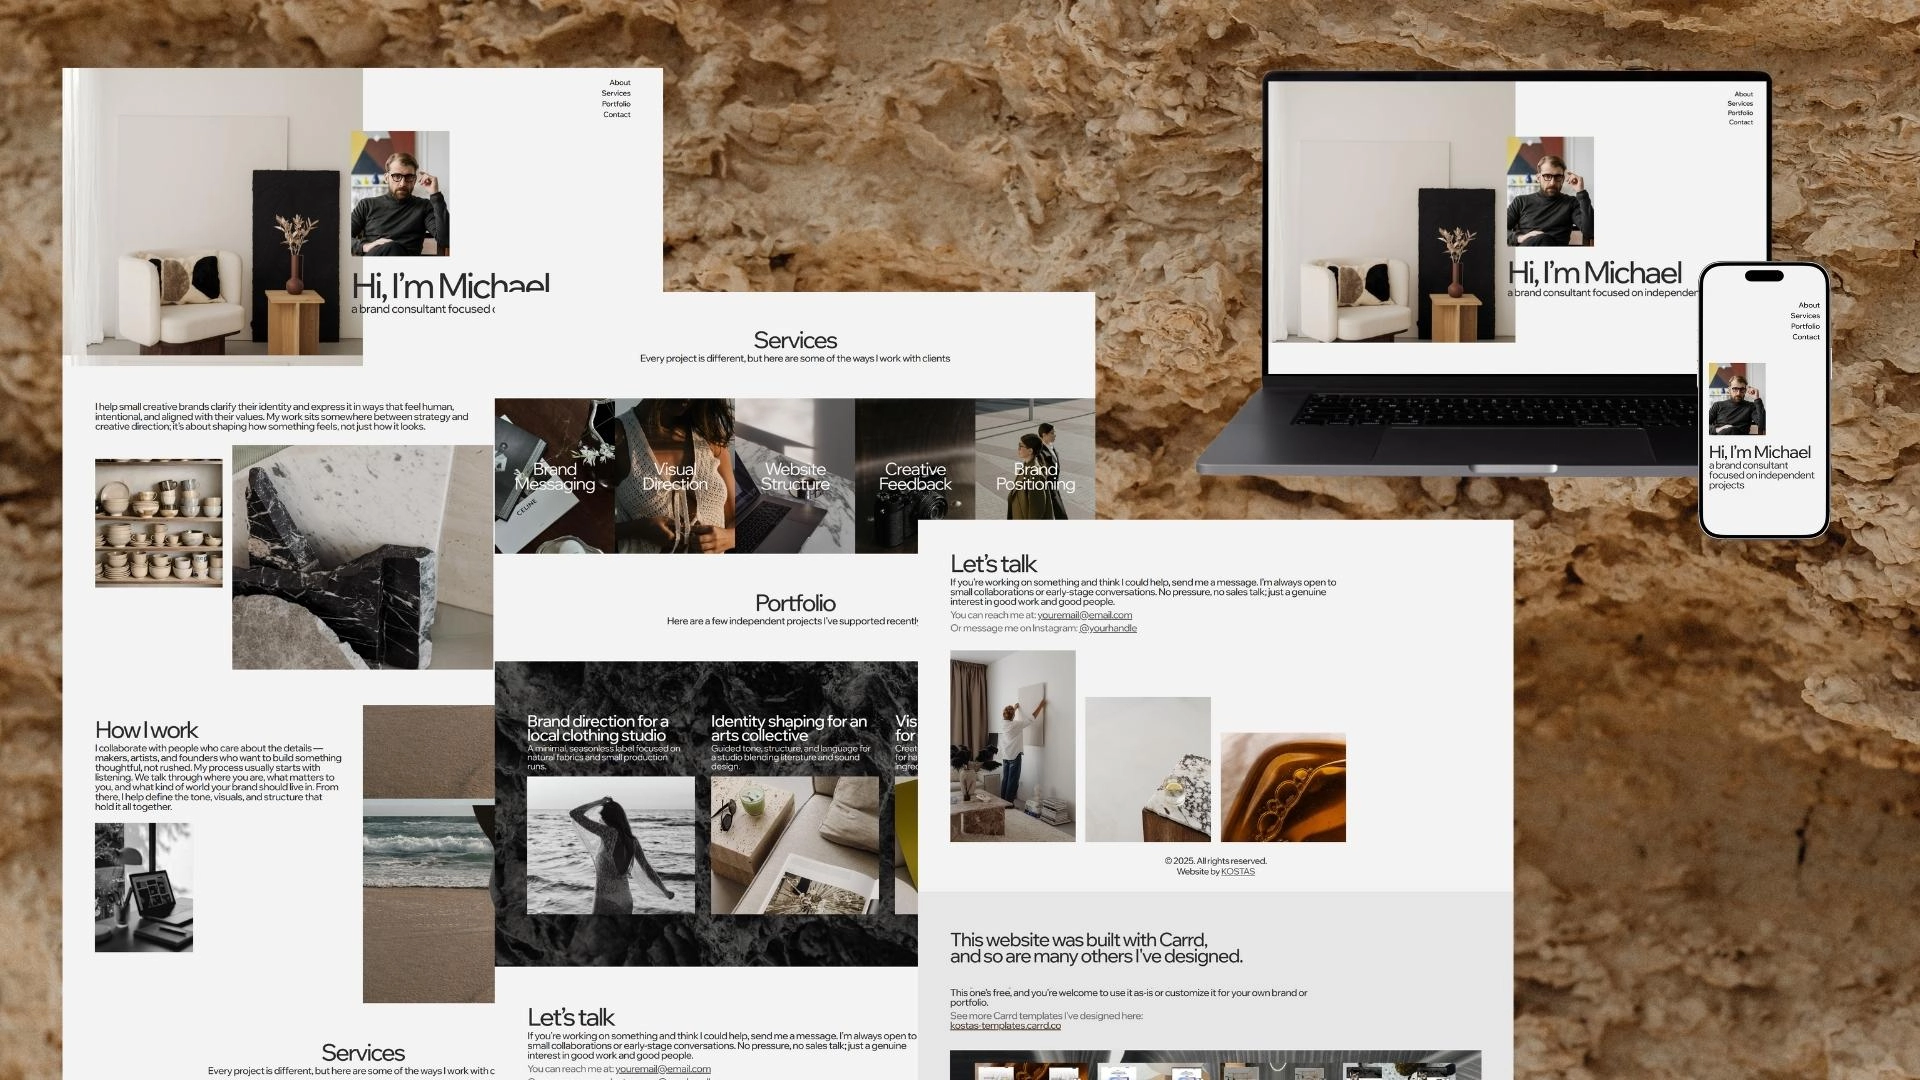Screen dimensions: 1920x1080
Task: Click the person hanging canvas photo
Action: click(x=1012, y=746)
